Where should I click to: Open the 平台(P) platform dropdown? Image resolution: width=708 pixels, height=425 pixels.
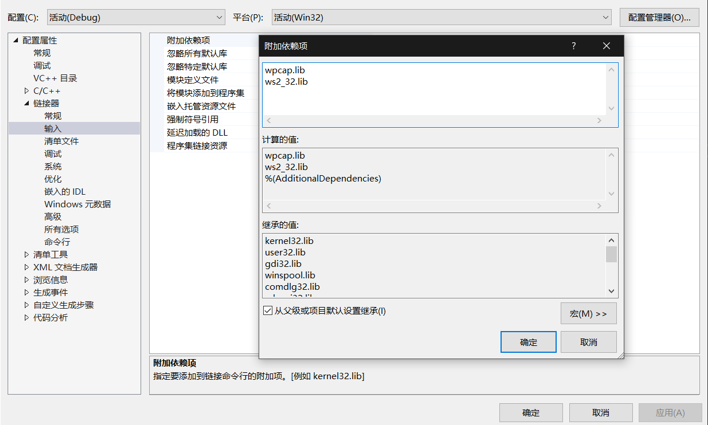click(x=441, y=18)
